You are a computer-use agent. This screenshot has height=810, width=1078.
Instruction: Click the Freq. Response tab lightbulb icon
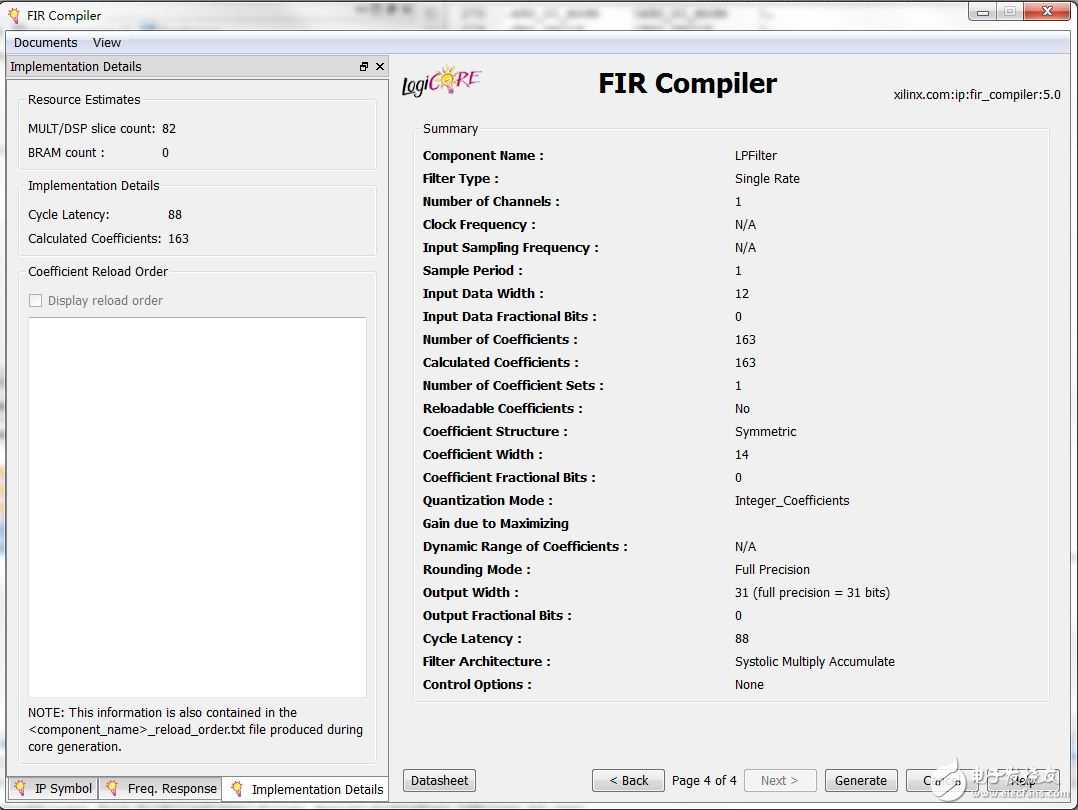(x=112, y=787)
